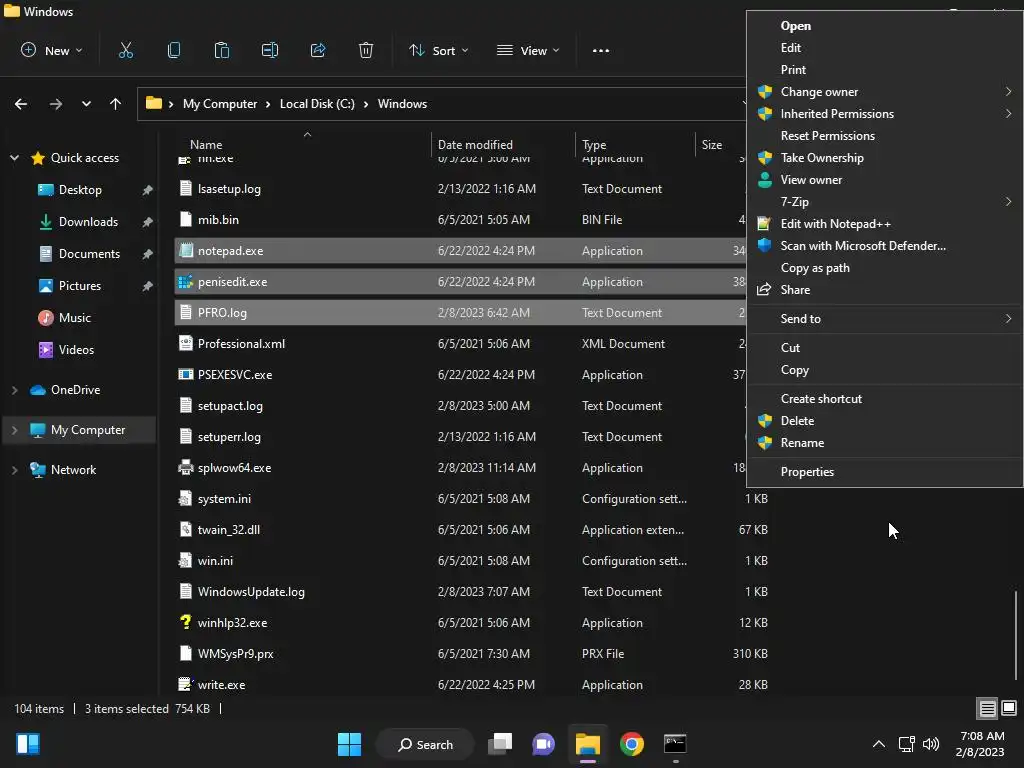
Task: Click the vertical scrollbar thumb in file list
Action: (1016, 635)
